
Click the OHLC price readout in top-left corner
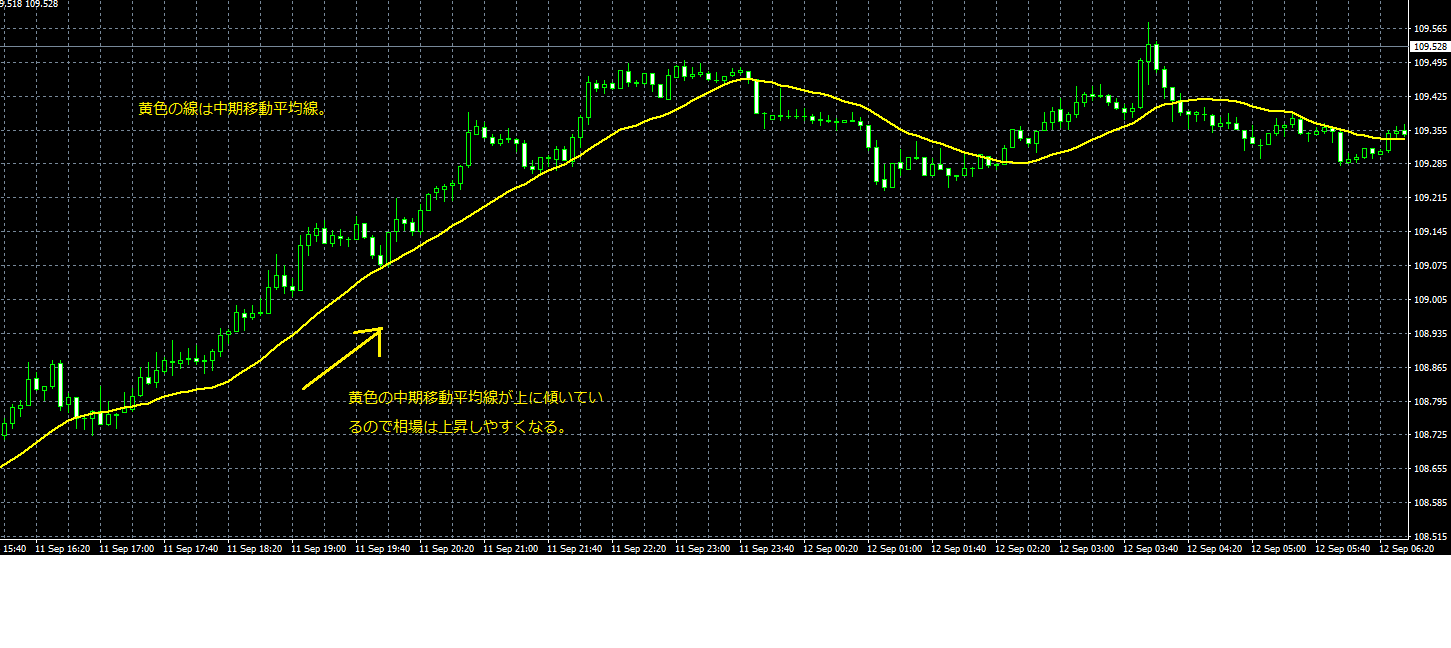click(29, 4)
